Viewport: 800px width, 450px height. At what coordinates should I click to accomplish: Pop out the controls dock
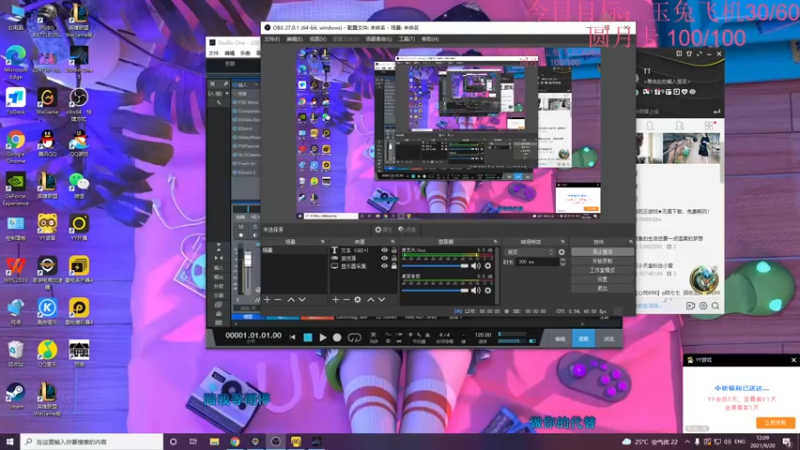click(631, 242)
